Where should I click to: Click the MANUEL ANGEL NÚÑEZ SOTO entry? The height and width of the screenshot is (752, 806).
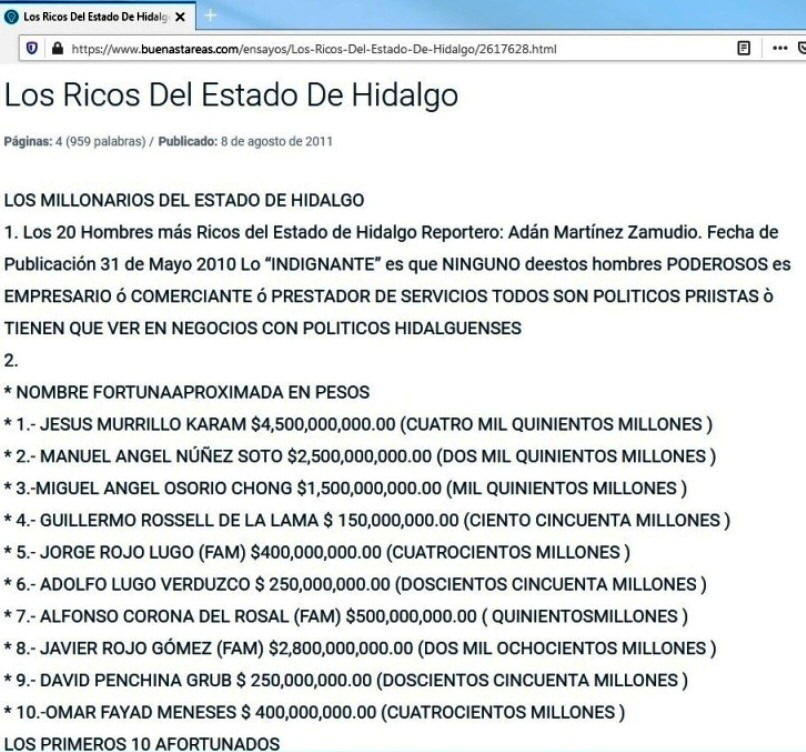(x=360, y=456)
